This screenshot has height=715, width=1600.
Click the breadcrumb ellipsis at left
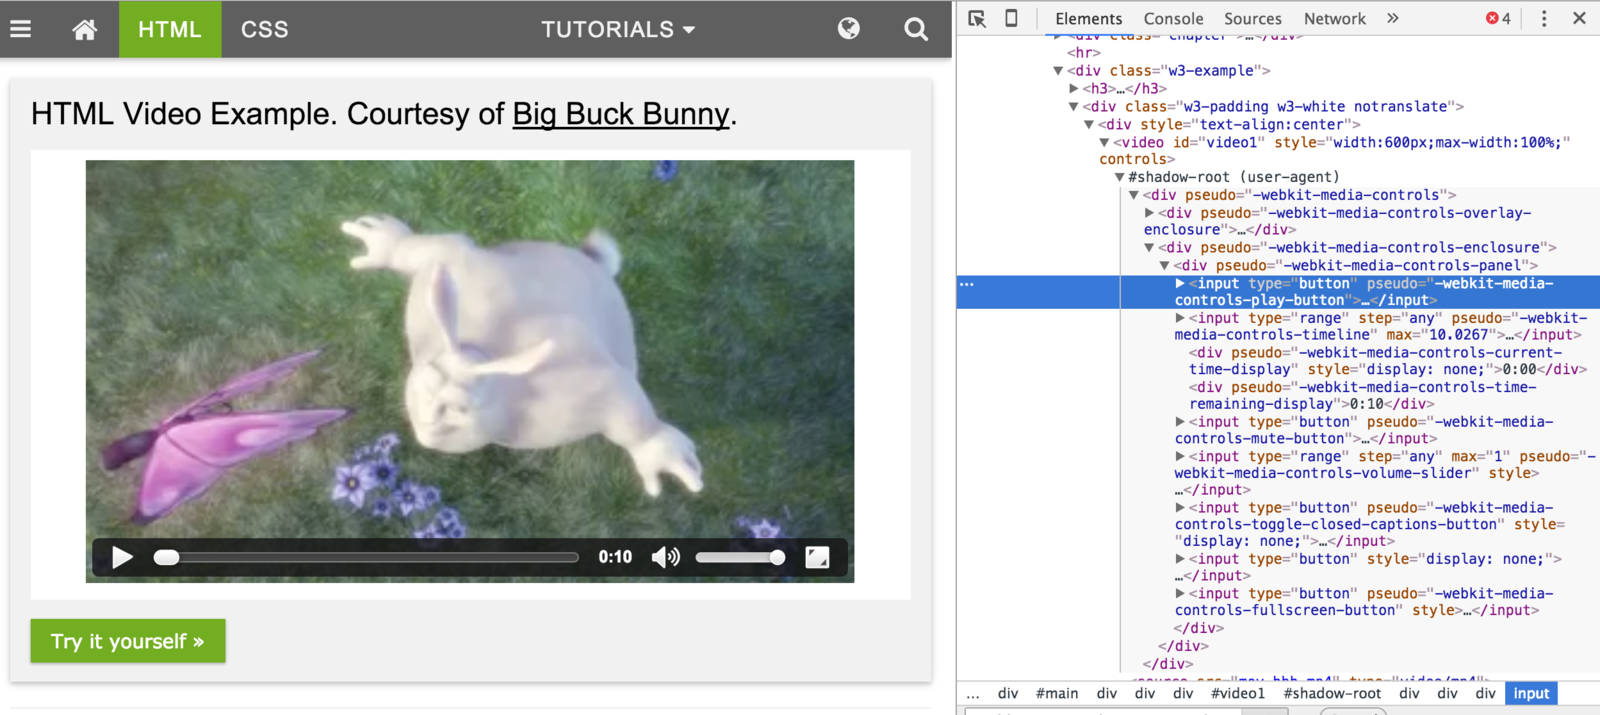(973, 693)
